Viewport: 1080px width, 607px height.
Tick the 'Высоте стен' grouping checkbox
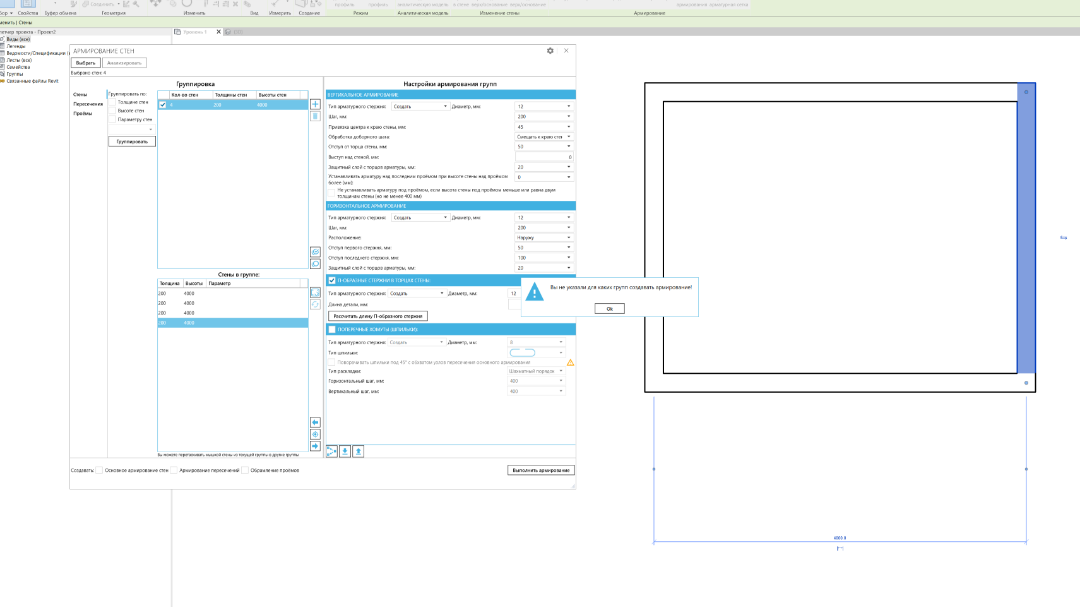click(x=112, y=111)
